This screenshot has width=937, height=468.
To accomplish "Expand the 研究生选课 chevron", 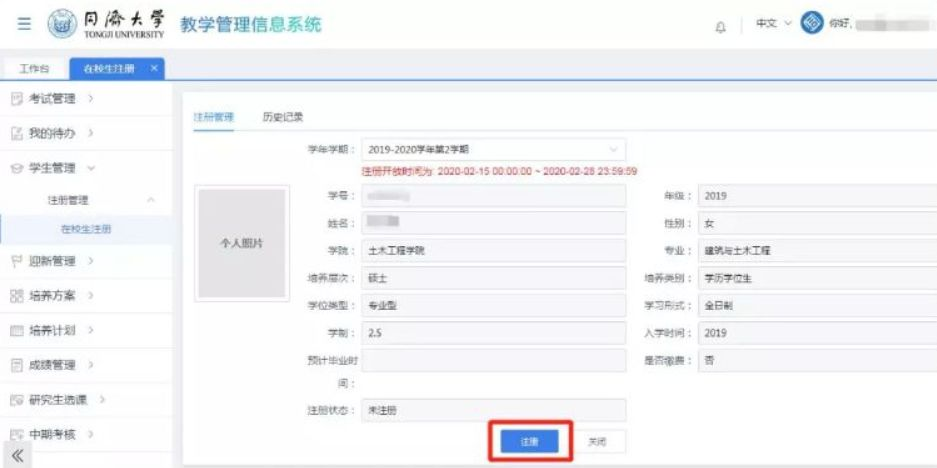I will (102, 399).
